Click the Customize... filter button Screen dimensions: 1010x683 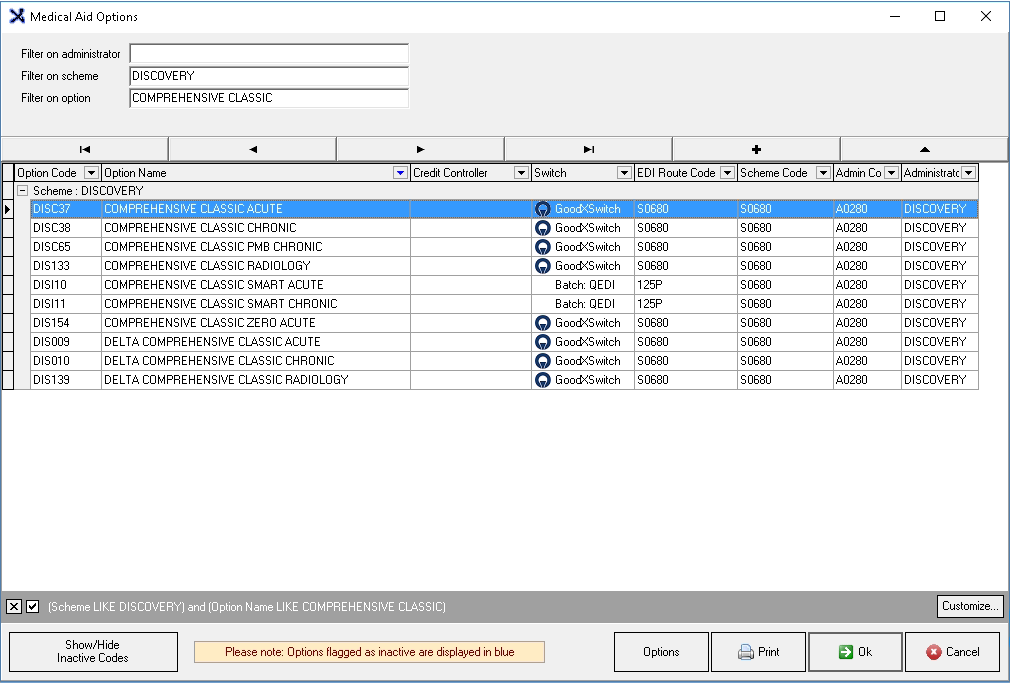coord(969,606)
